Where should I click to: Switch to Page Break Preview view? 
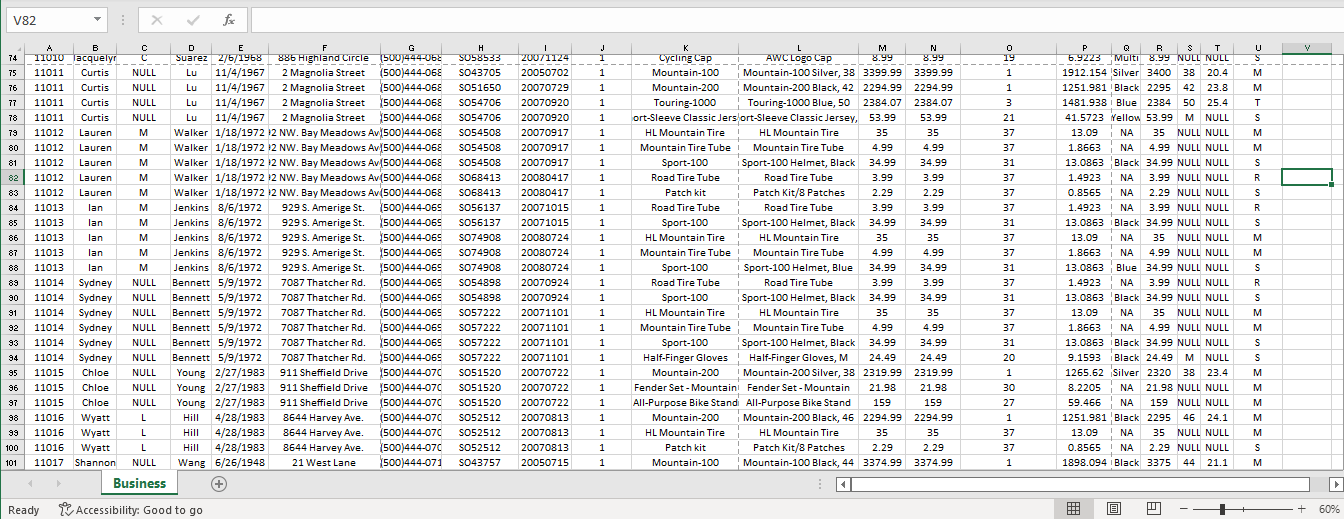click(x=1153, y=509)
